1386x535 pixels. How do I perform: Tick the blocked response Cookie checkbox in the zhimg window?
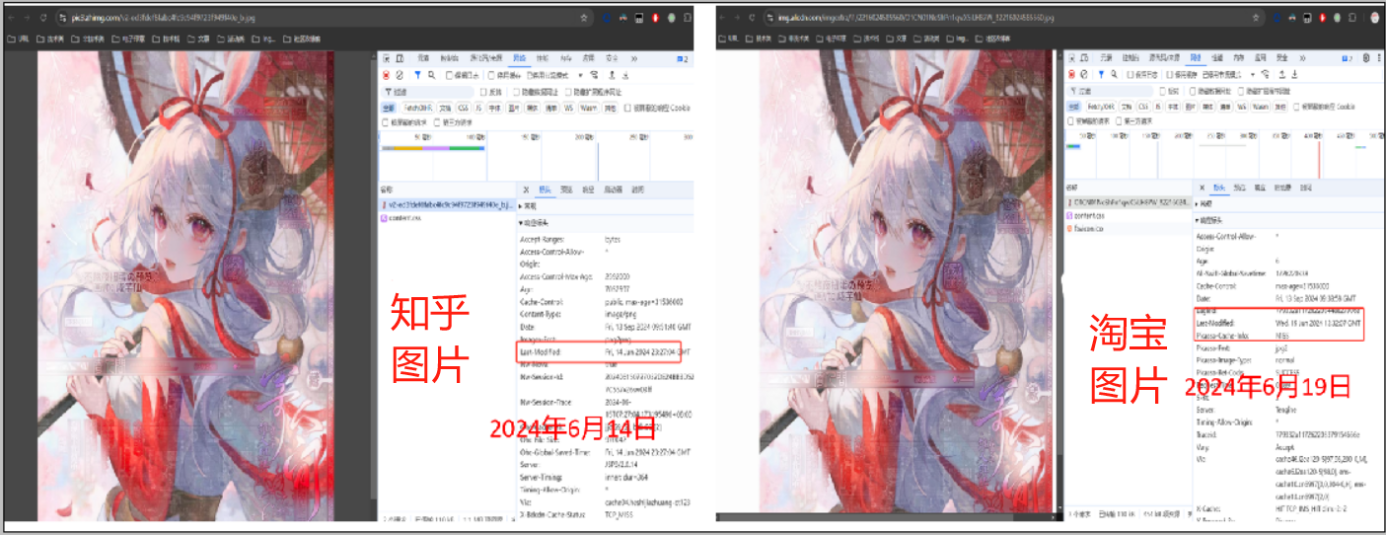point(627,108)
